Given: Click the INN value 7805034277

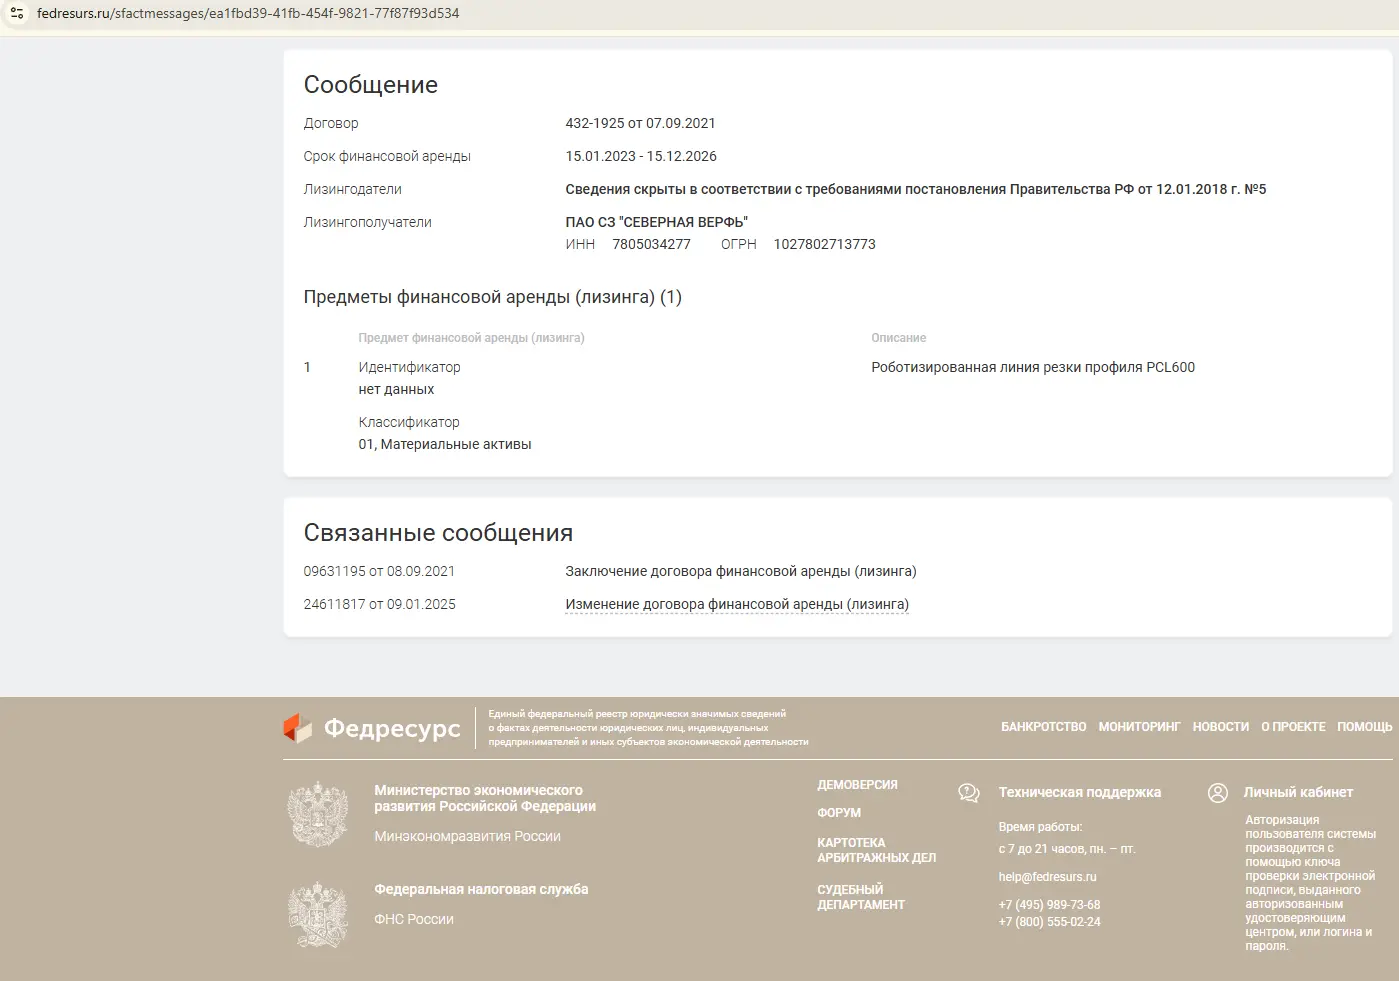Looking at the screenshot, I should tap(651, 244).
